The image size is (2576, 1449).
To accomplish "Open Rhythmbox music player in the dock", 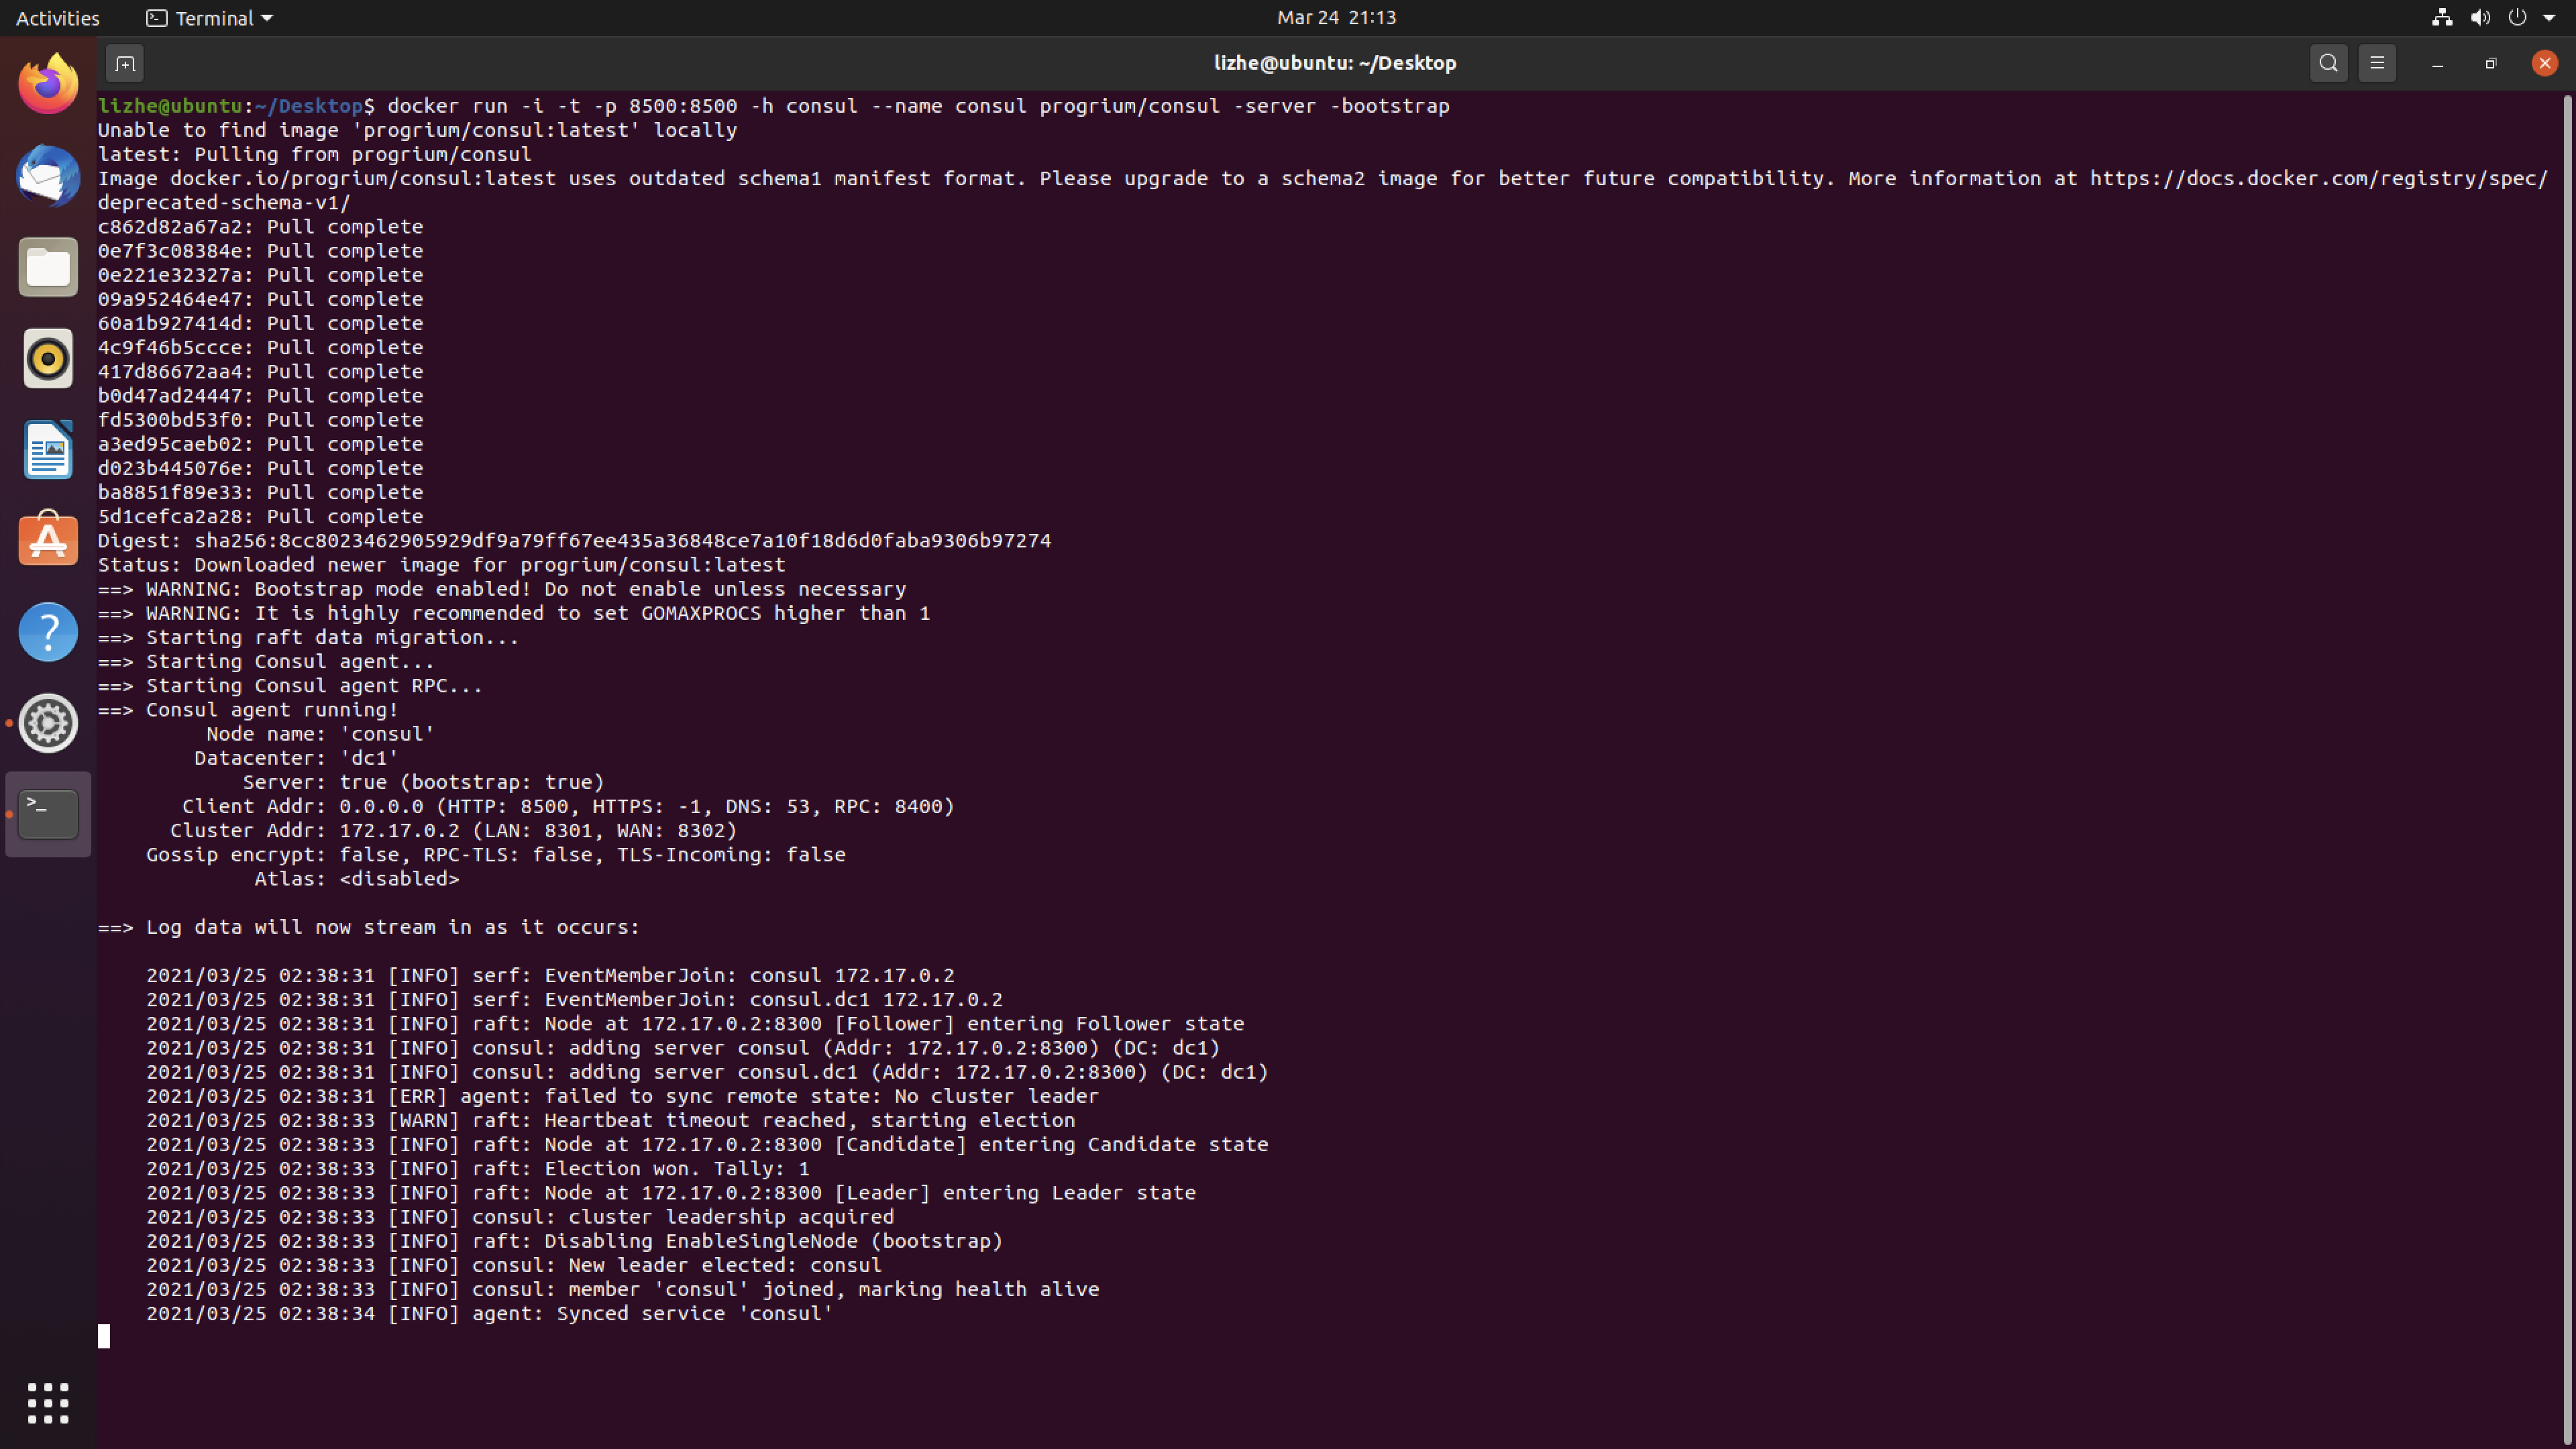I will click(x=48, y=358).
